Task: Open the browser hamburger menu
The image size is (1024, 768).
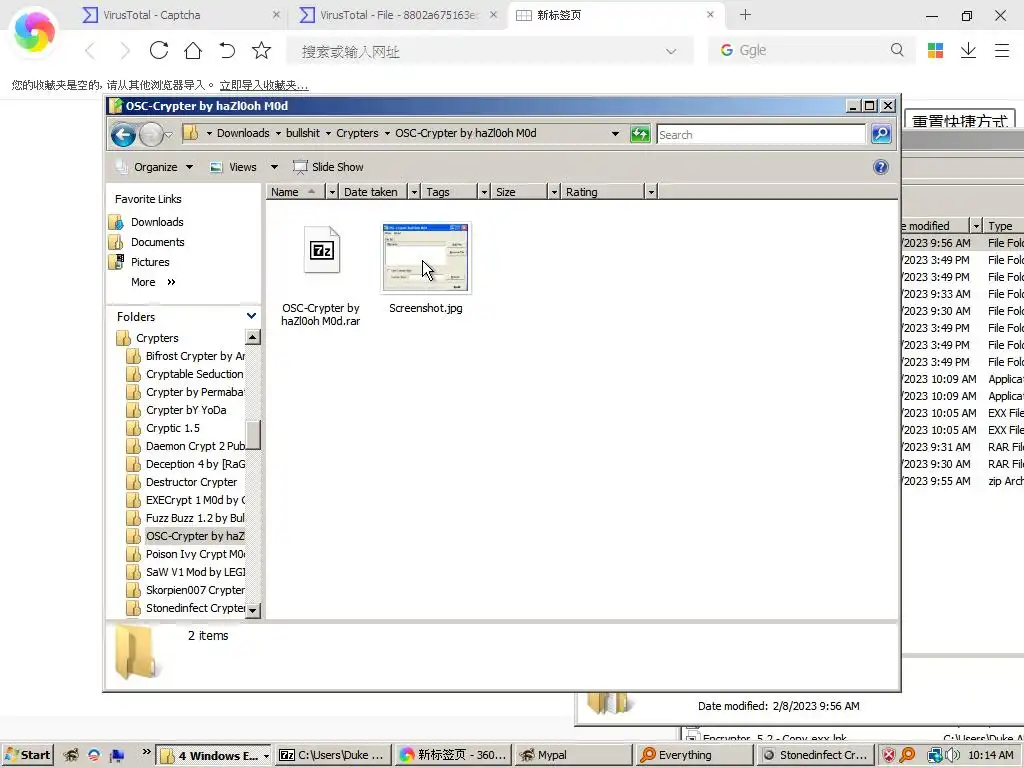Action: (x=1002, y=50)
